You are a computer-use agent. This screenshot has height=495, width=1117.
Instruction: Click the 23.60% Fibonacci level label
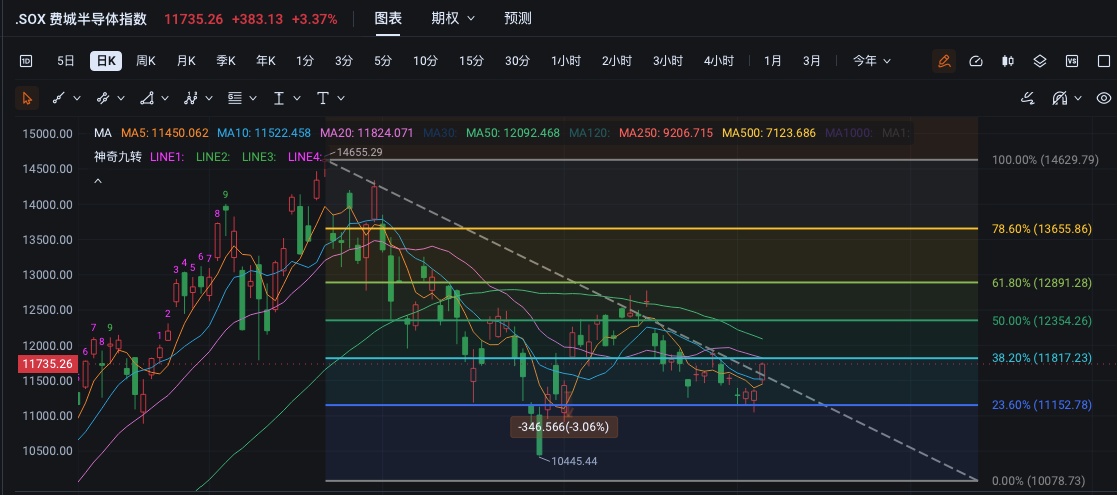[x=1041, y=405]
